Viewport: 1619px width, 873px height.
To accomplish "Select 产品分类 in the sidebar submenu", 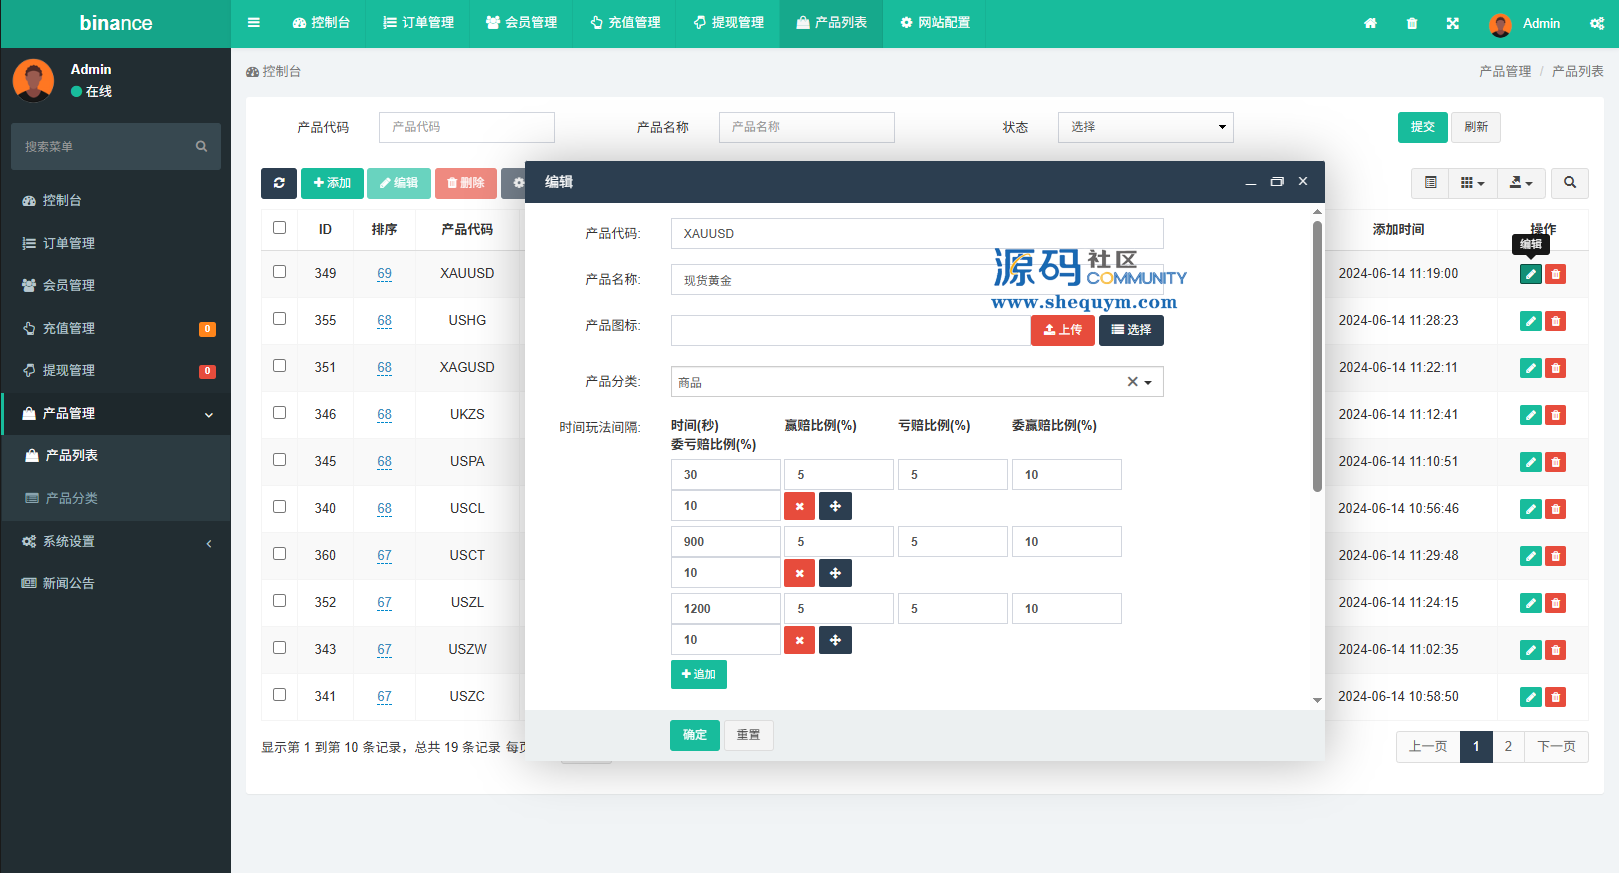I will [x=71, y=498].
